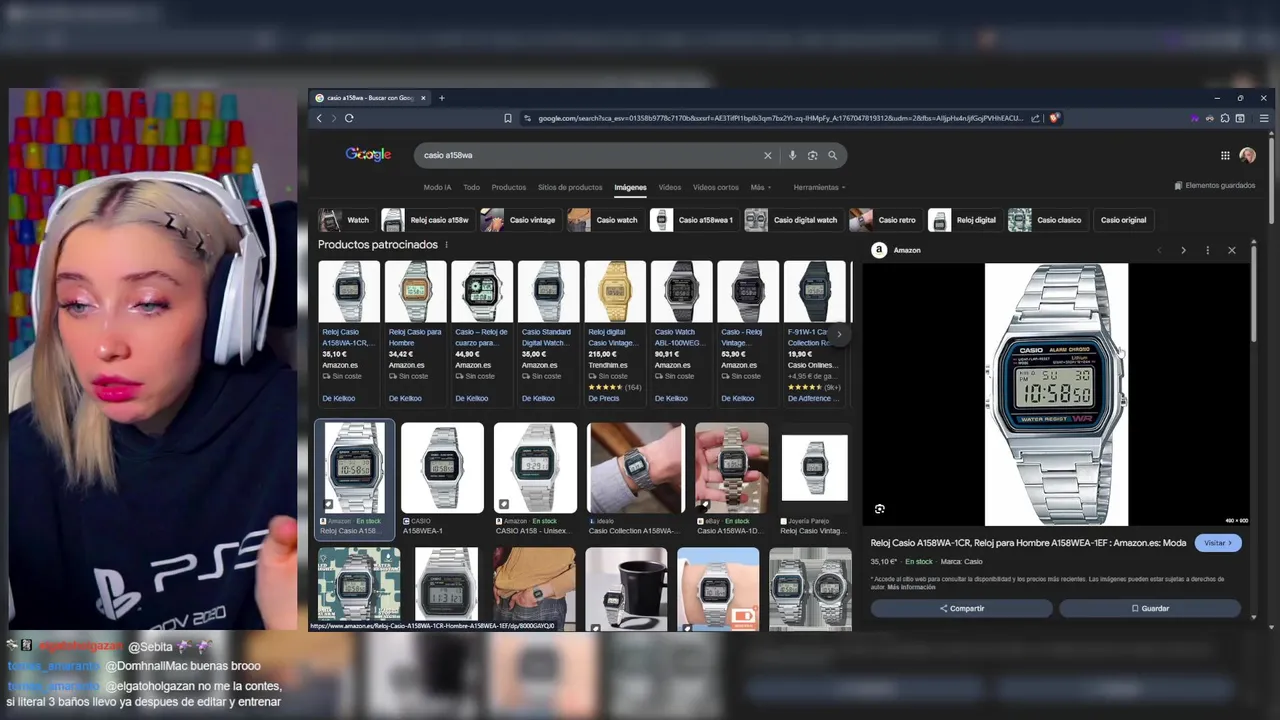Open the Google account avatar
The width and height of the screenshot is (1280, 720).
click(x=1247, y=155)
